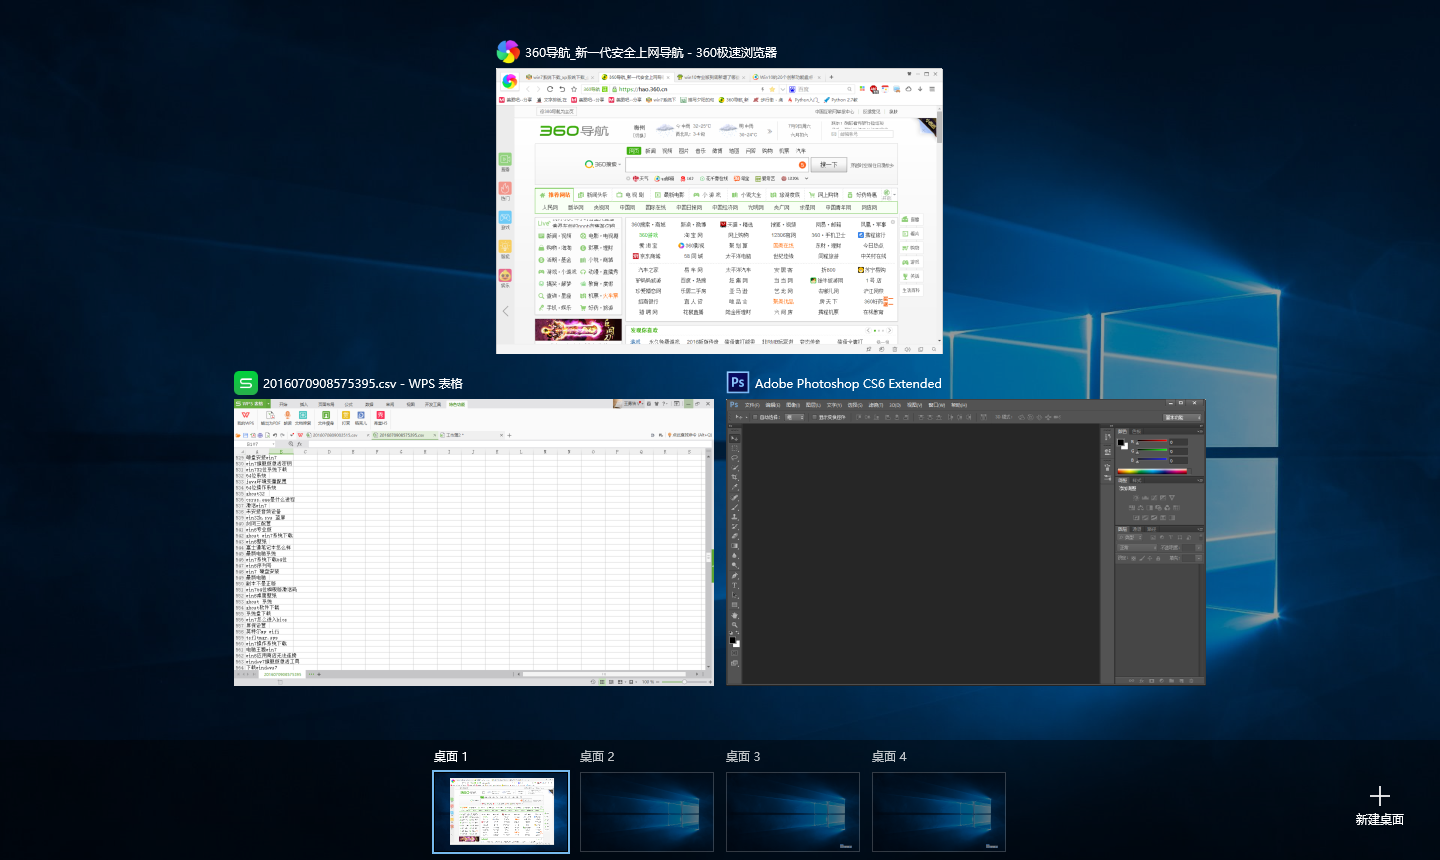This screenshot has height=860, width=1440.
Task: Switch to the 工作簿2 tab in WPS
Action: pyautogui.click(x=453, y=435)
